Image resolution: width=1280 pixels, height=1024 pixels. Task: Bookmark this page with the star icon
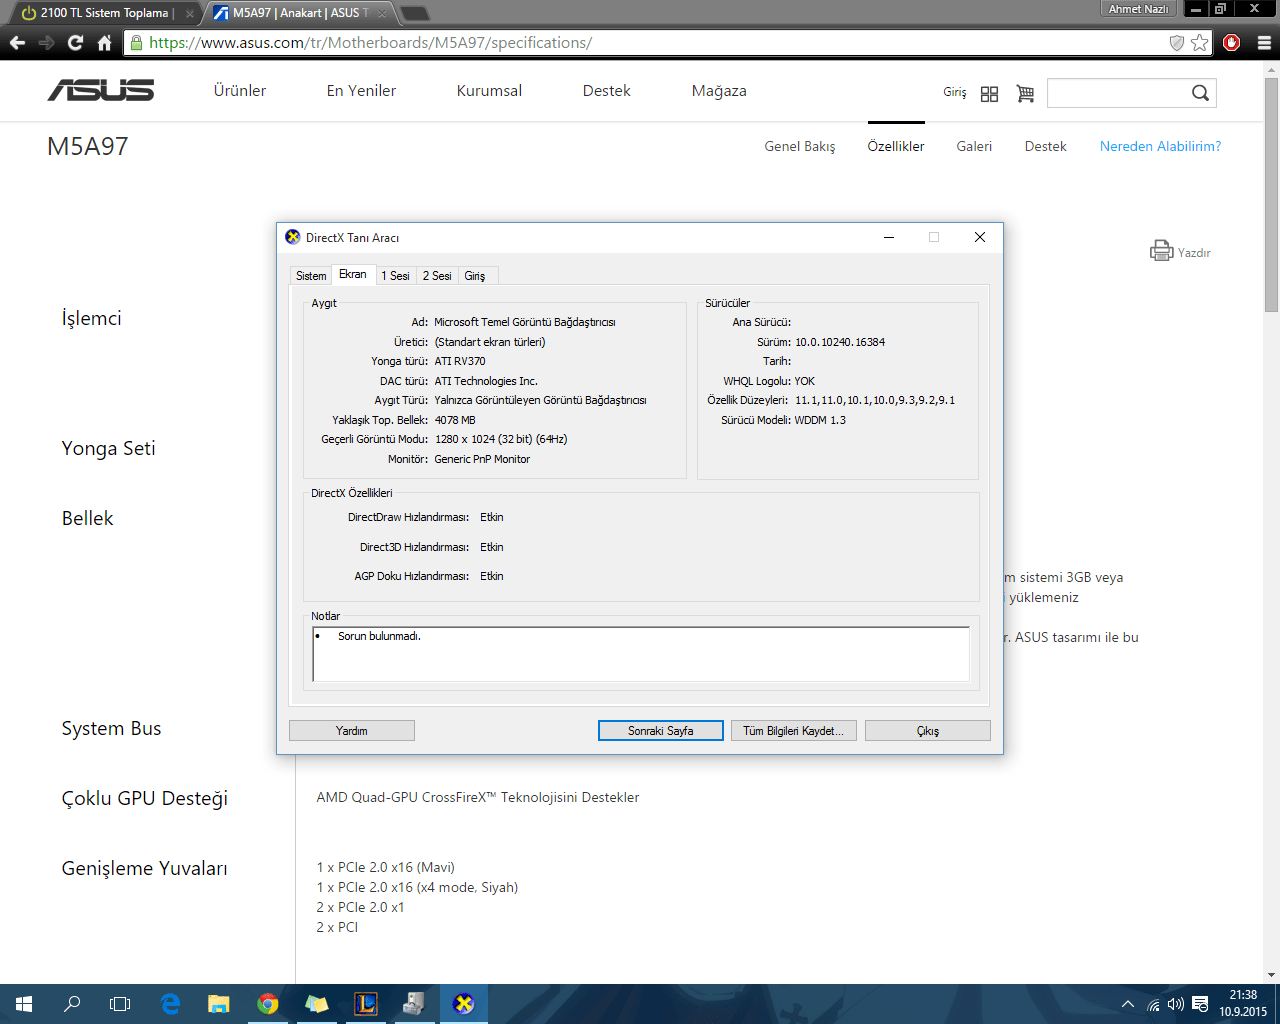(1200, 43)
